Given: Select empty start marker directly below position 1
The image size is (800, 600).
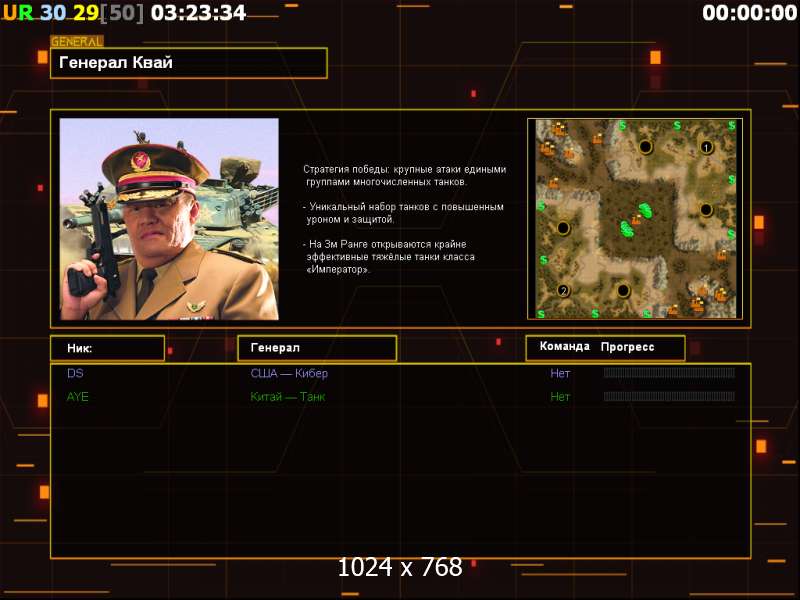Looking at the screenshot, I should pyautogui.click(x=706, y=209).
